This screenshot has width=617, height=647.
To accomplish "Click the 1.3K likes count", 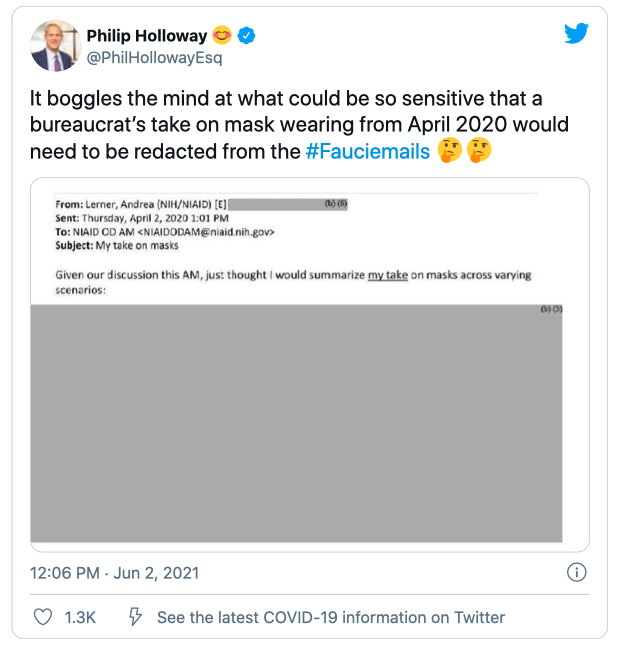I will pyautogui.click(x=80, y=617).
